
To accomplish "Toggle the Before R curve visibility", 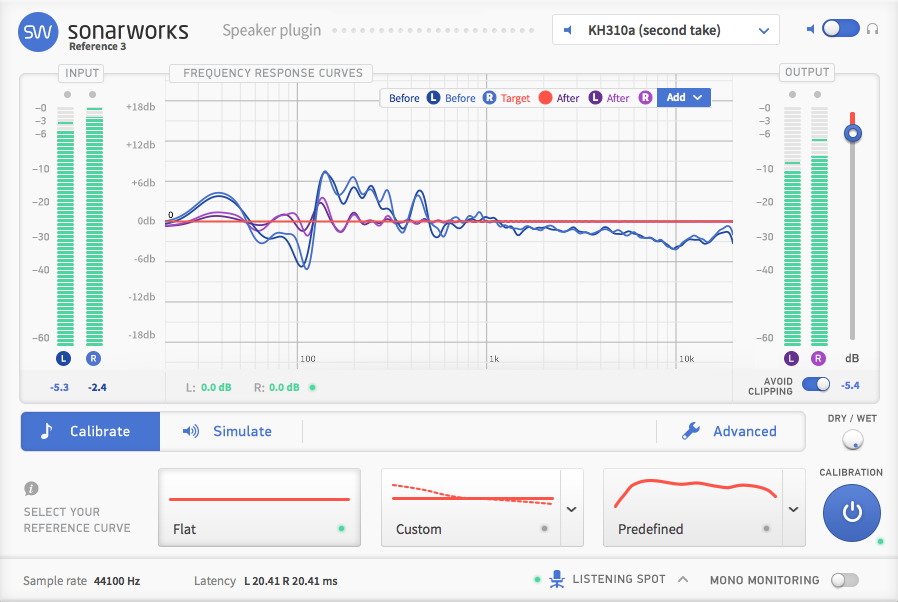I will (489, 98).
